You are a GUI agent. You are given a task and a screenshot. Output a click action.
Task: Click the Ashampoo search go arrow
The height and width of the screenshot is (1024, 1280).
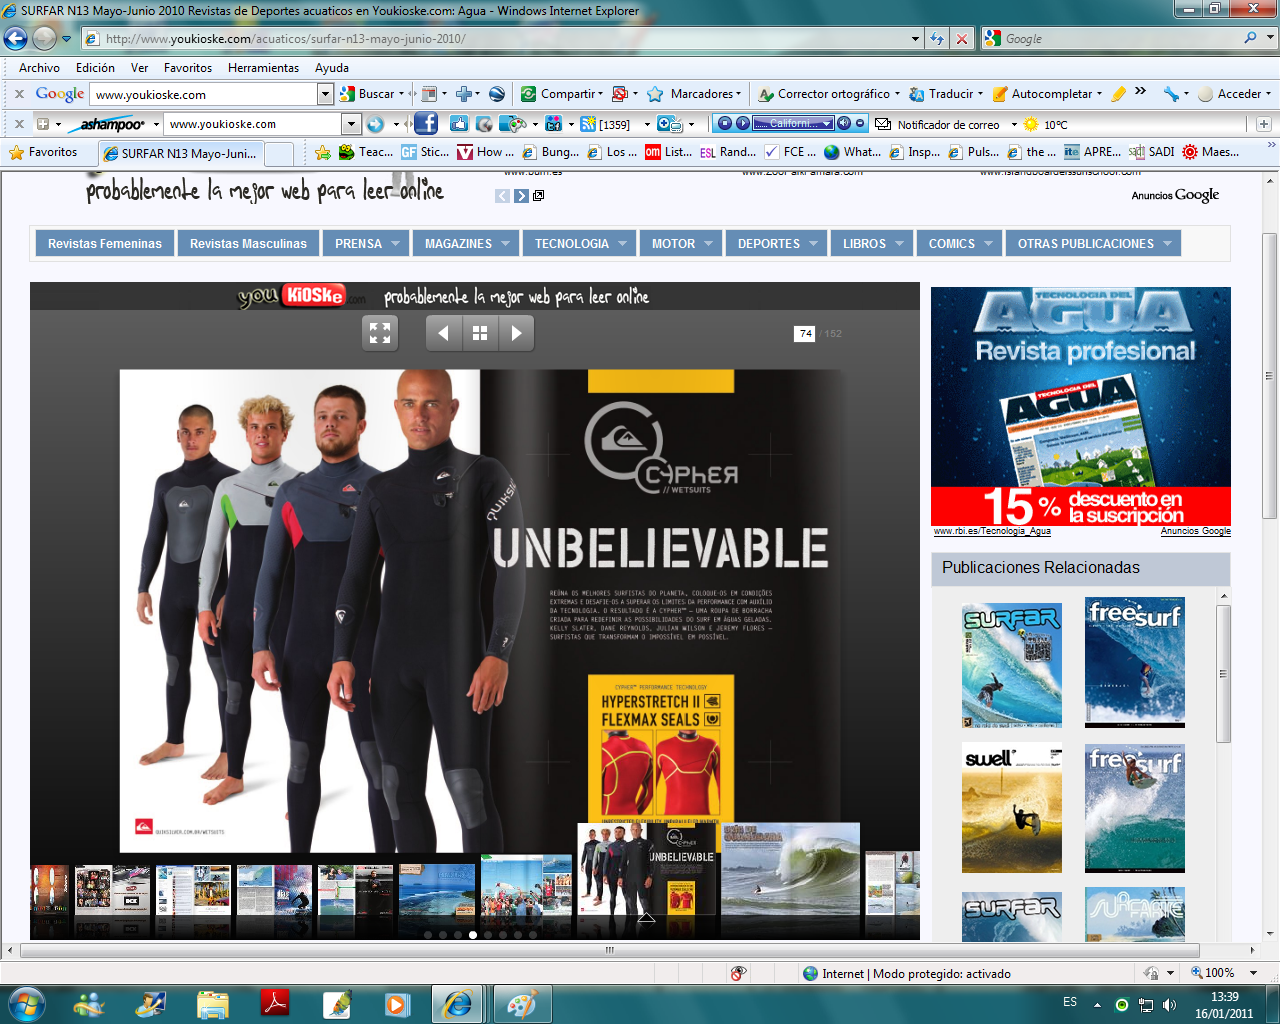point(375,124)
